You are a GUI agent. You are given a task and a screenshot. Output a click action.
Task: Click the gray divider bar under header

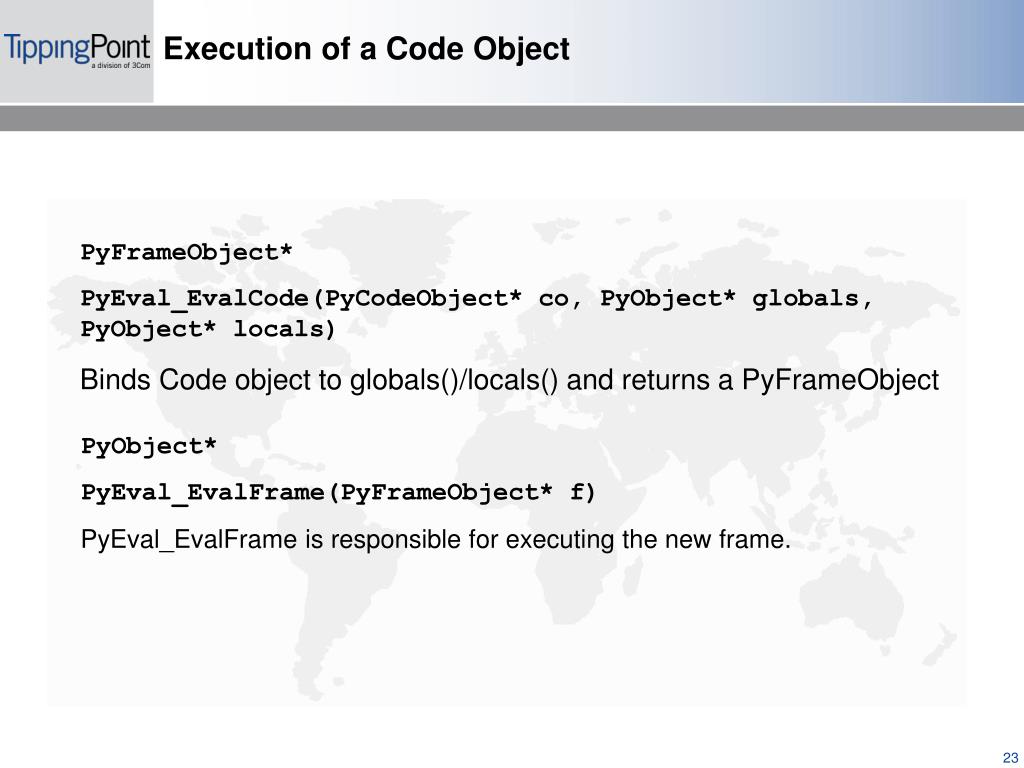pyautogui.click(x=512, y=118)
